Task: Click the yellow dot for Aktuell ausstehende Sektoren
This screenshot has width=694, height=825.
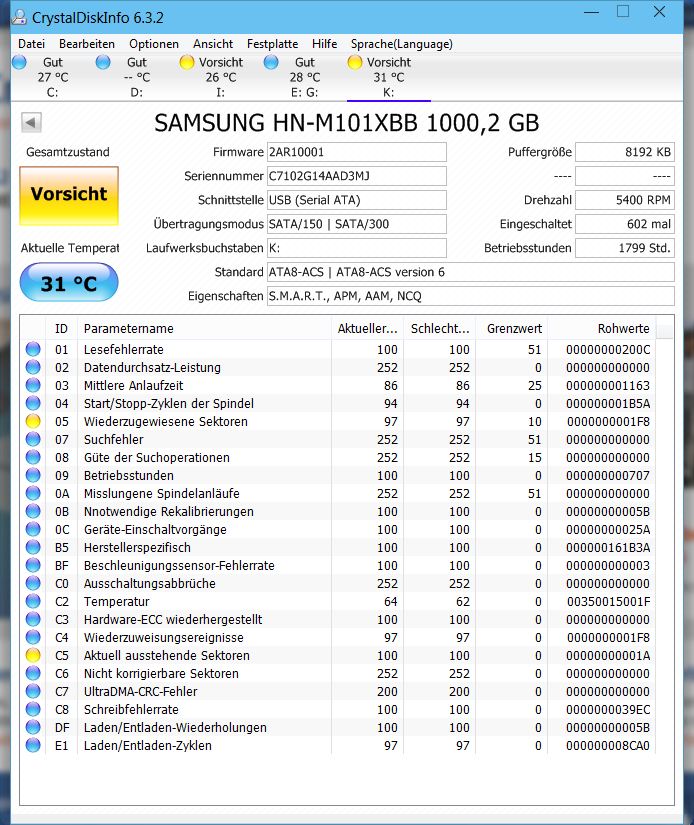Action: tap(33, 656)
